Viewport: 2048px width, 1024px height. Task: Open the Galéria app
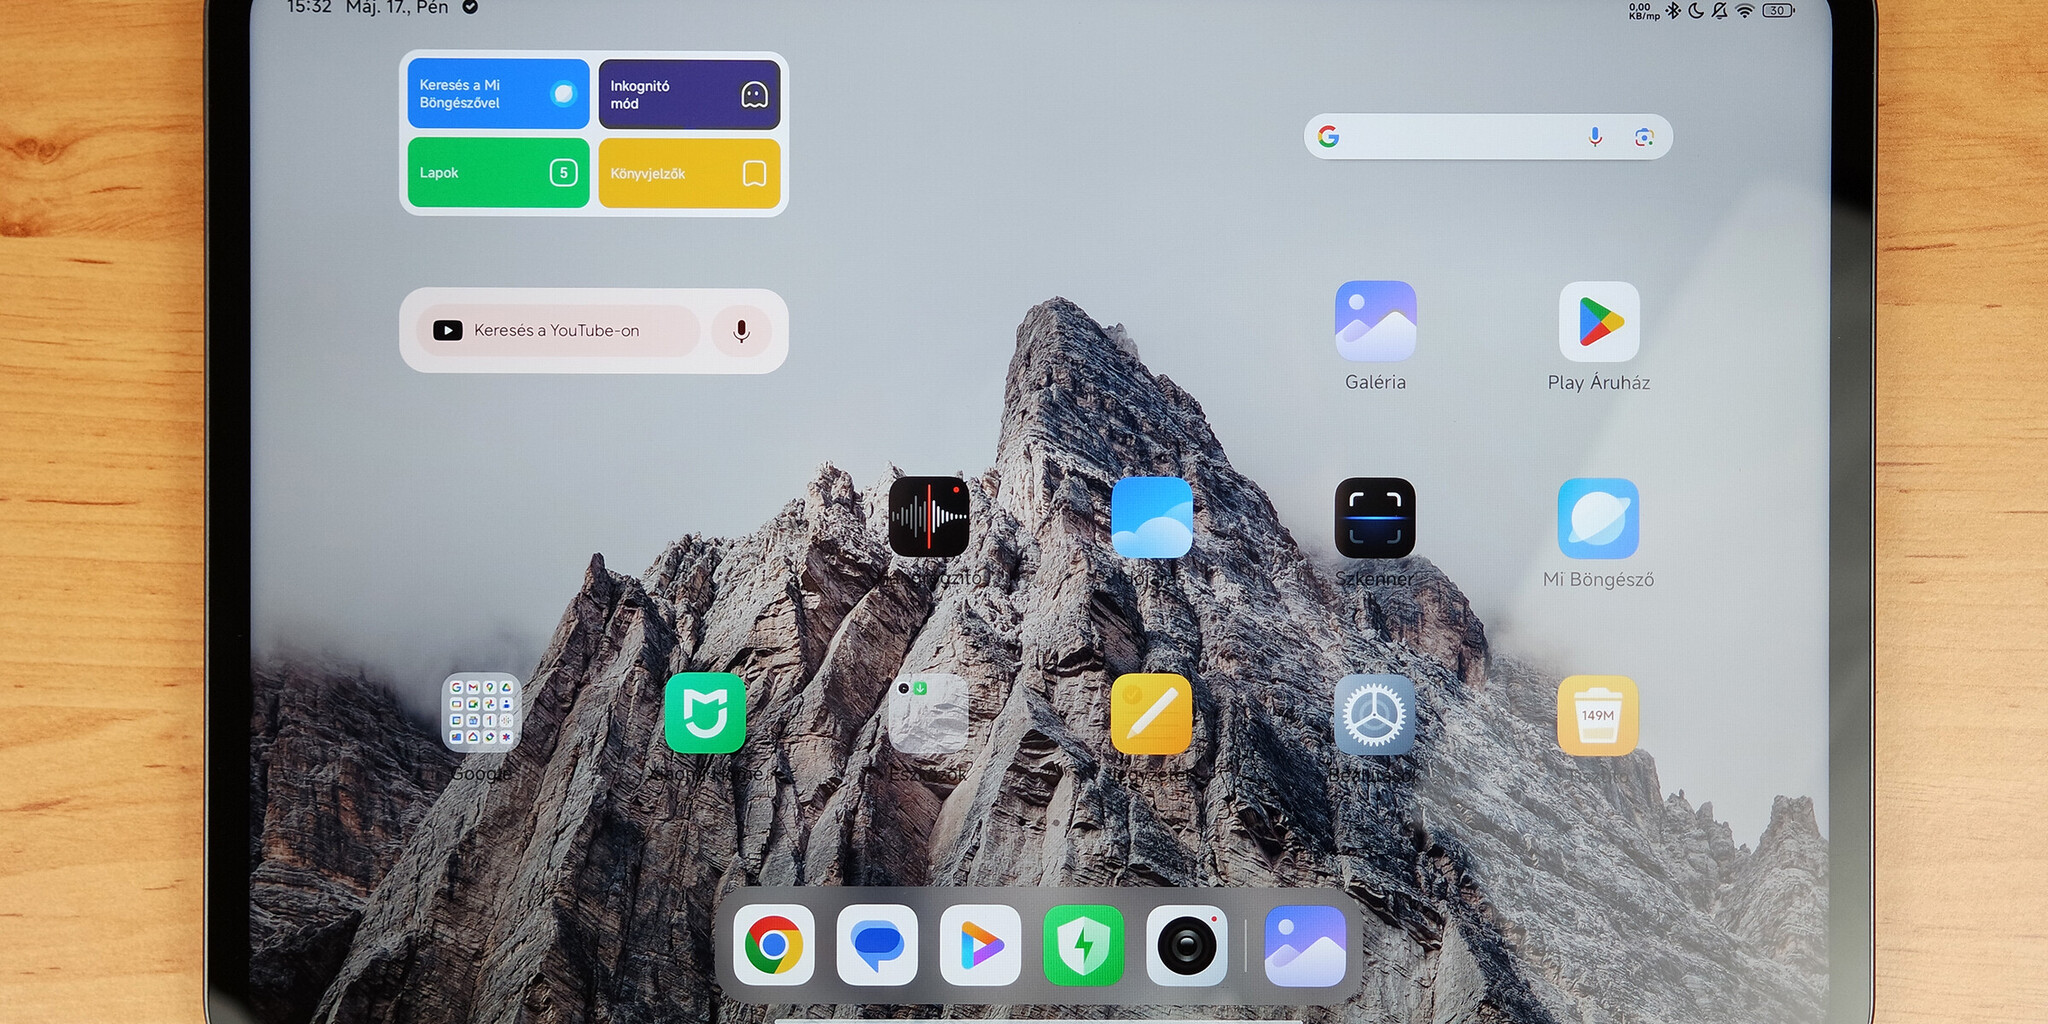click(1375, 321)
